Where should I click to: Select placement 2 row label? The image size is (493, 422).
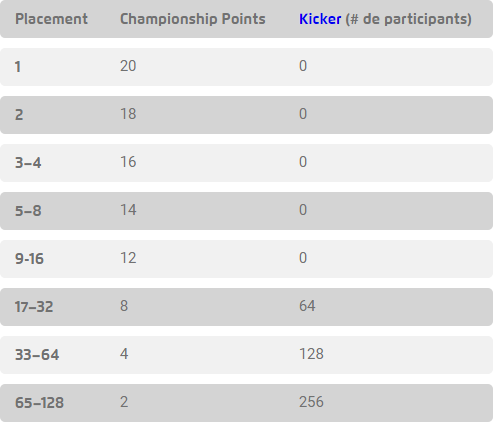coord(19,115)
